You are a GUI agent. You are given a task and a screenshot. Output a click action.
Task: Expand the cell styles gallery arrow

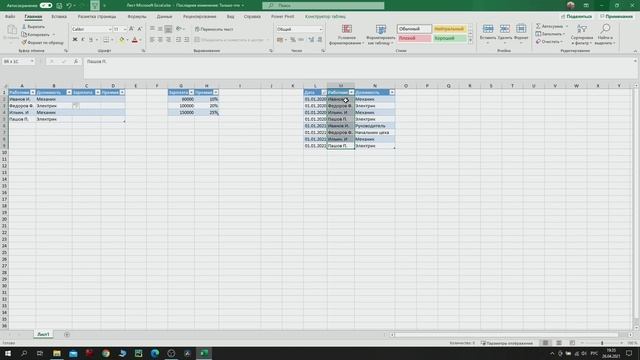[470, 40]
